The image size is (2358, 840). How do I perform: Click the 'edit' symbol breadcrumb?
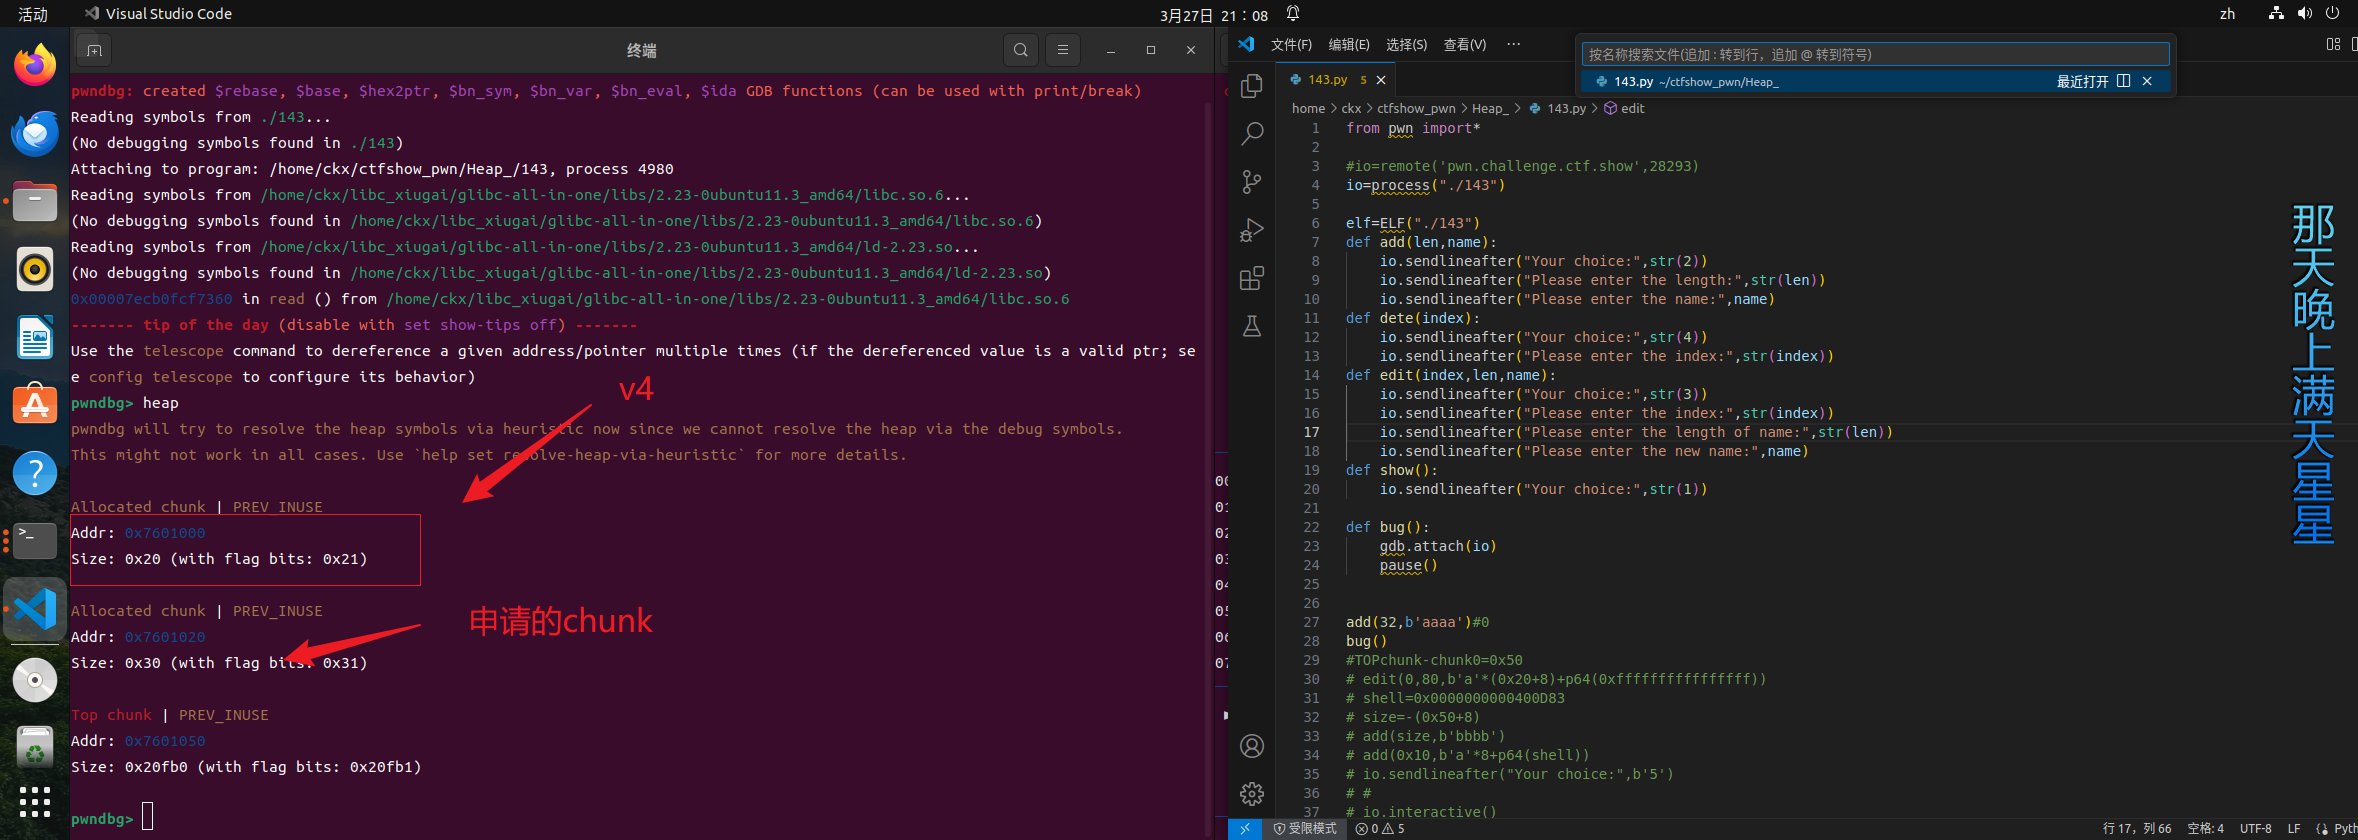1625,108
